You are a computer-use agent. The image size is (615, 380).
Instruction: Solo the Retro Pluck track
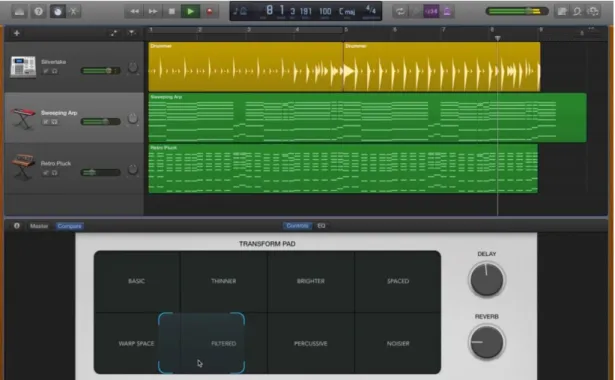click(55, 173)
